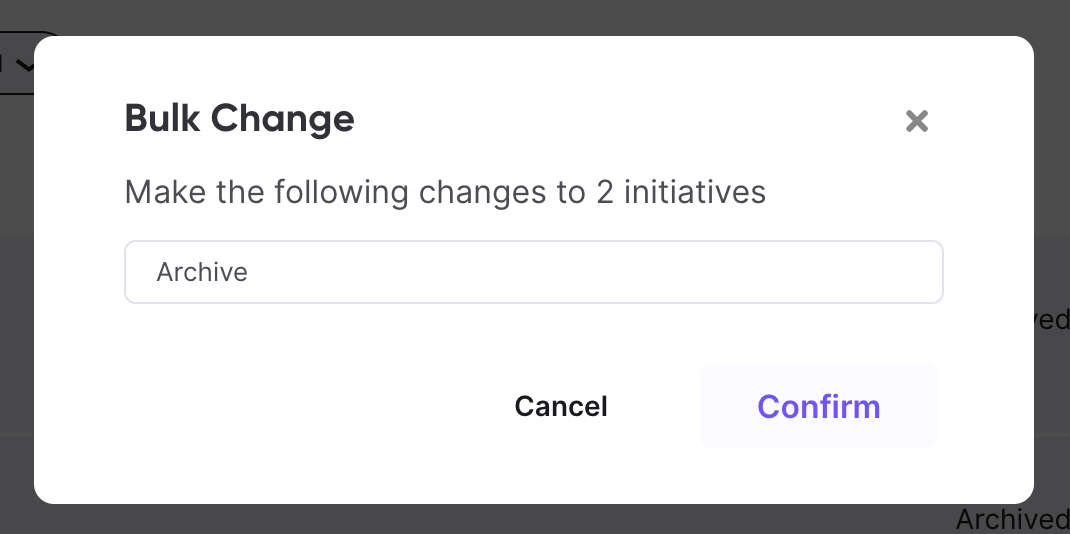The image size is (1070, 534).
Task: Click the word Archive inside the field
Action: pyautogui.click(x=202, y=272)
